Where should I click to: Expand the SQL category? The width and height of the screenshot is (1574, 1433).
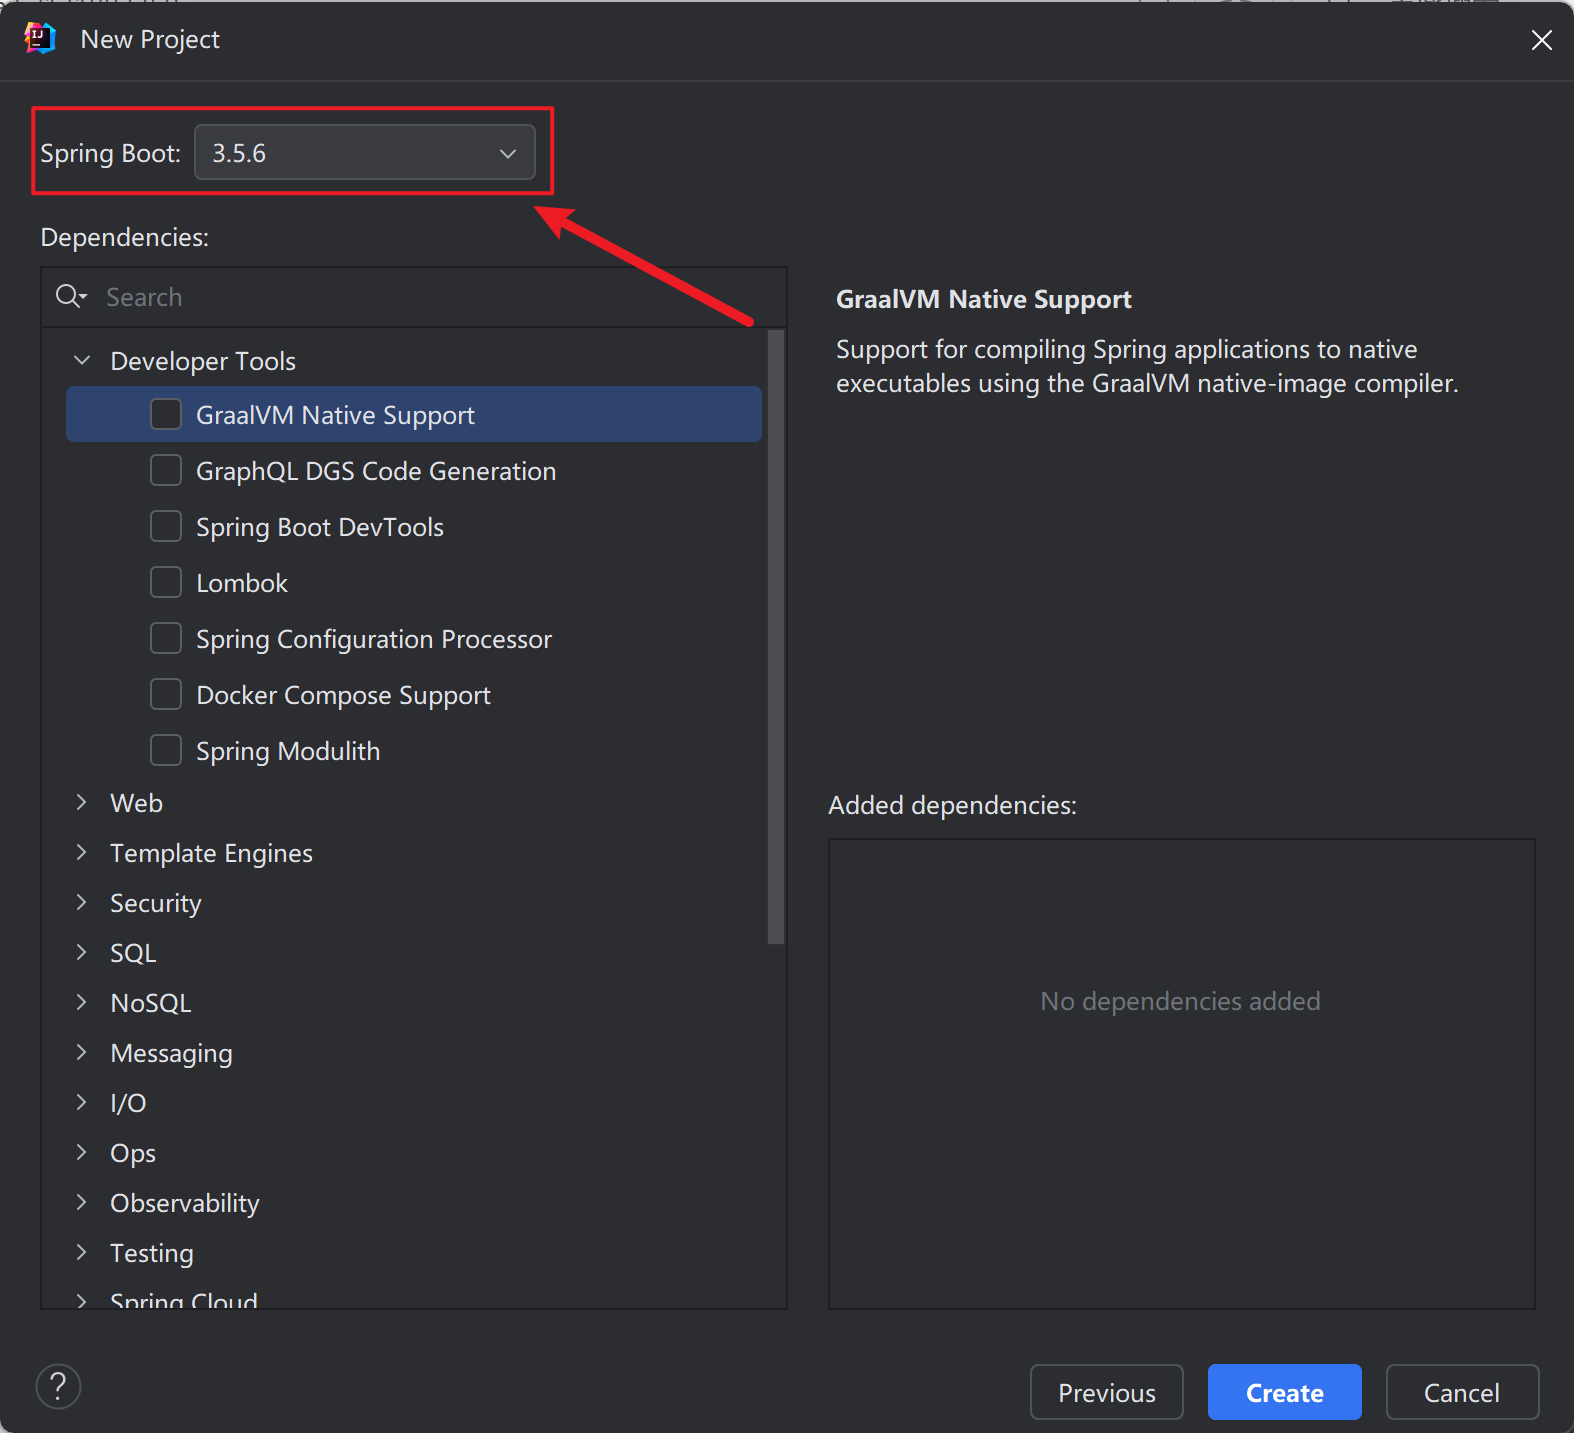click(x=82, y=952)
